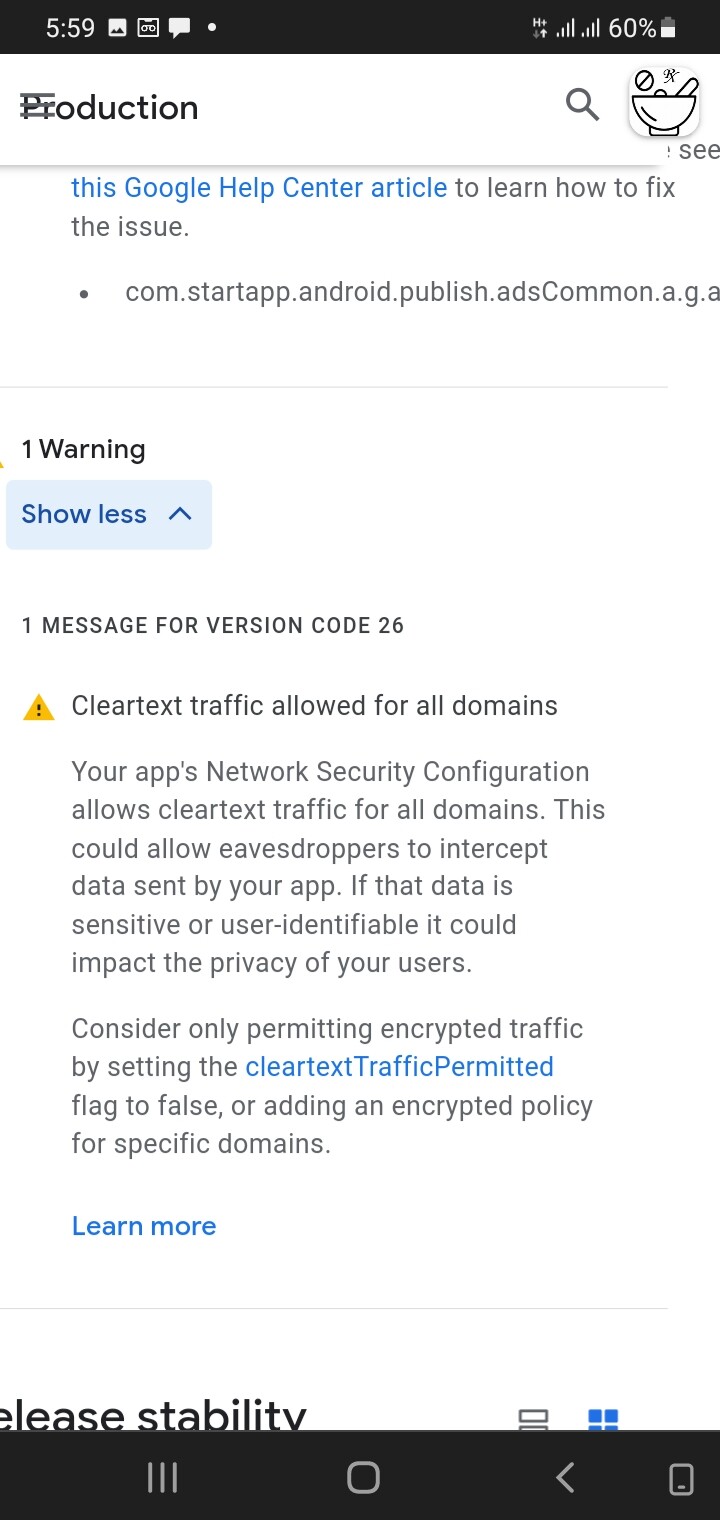Click the Learn more link
Screen dimensions: 720x1520
144,1227
